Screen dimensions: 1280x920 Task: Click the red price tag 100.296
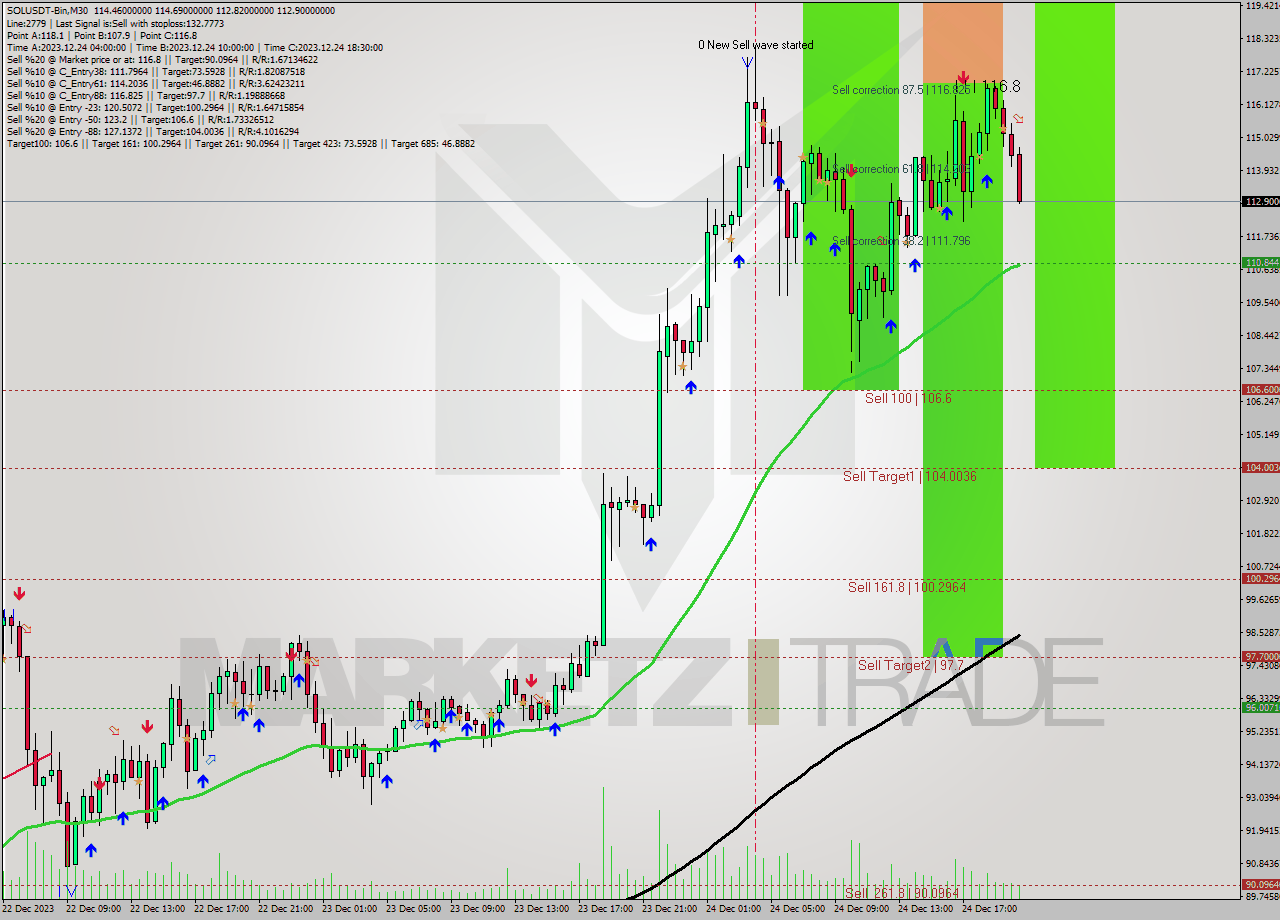(1260, 579)
